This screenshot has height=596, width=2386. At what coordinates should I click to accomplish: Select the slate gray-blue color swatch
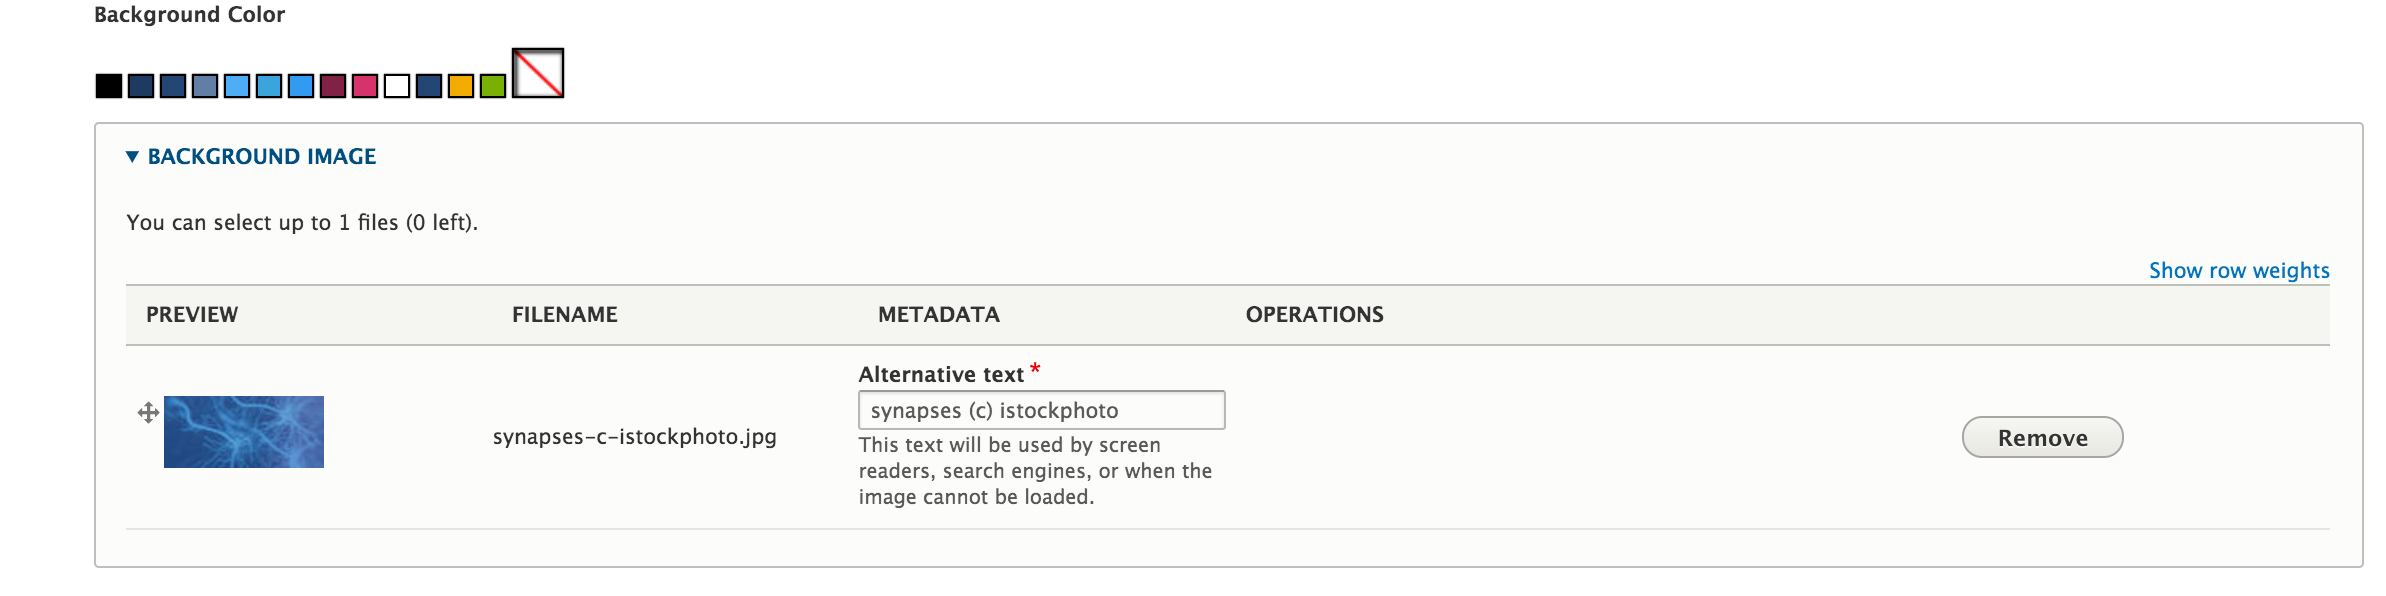(204, 85)
